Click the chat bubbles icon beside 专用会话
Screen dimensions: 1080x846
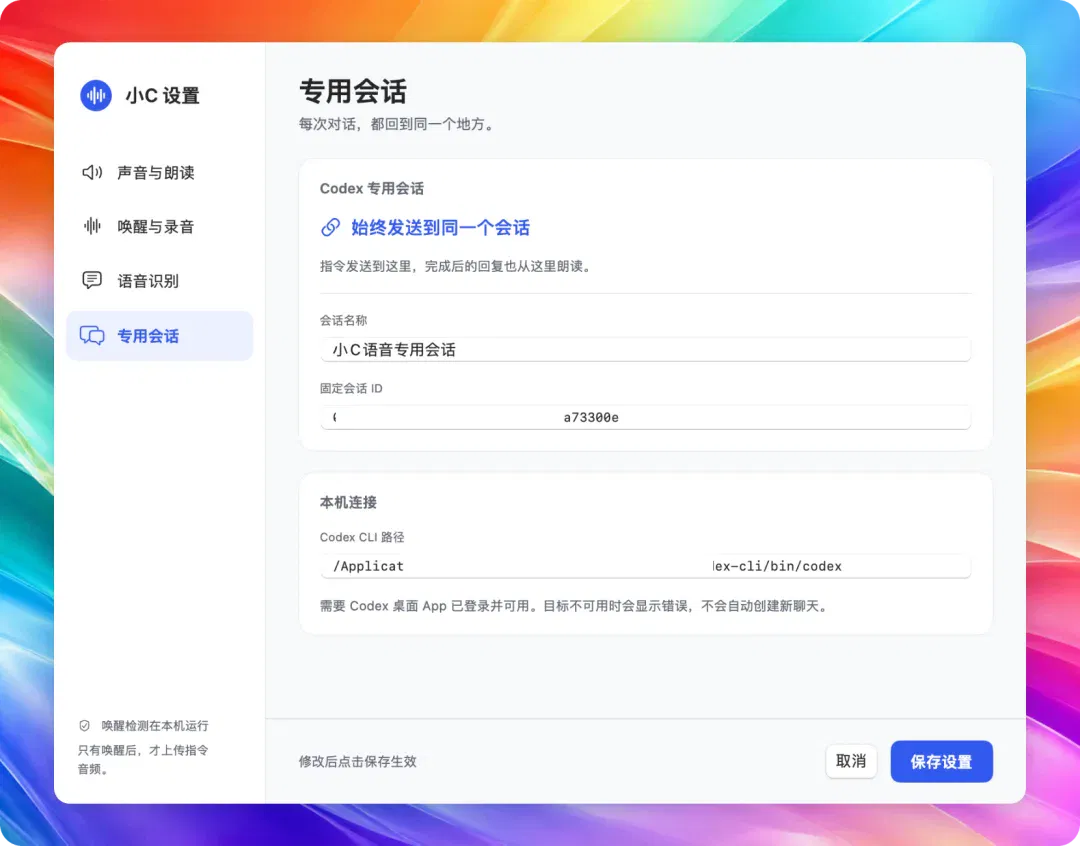(92, 336)
